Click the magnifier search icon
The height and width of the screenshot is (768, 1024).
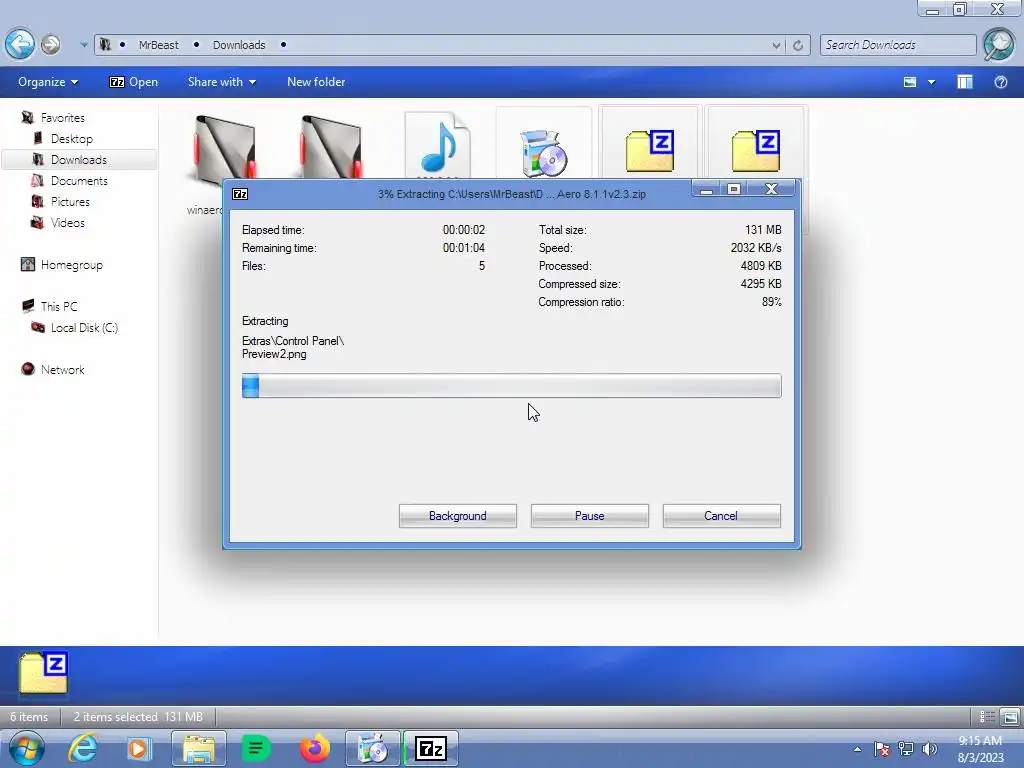pos(999,44)
